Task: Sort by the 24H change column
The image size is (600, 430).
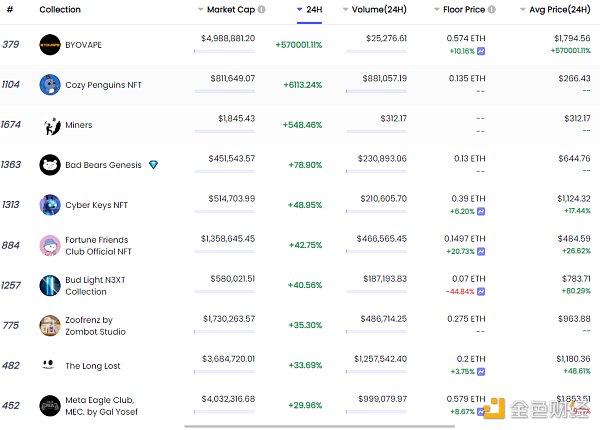Action: pyautogui.click(x=310, y=10)
